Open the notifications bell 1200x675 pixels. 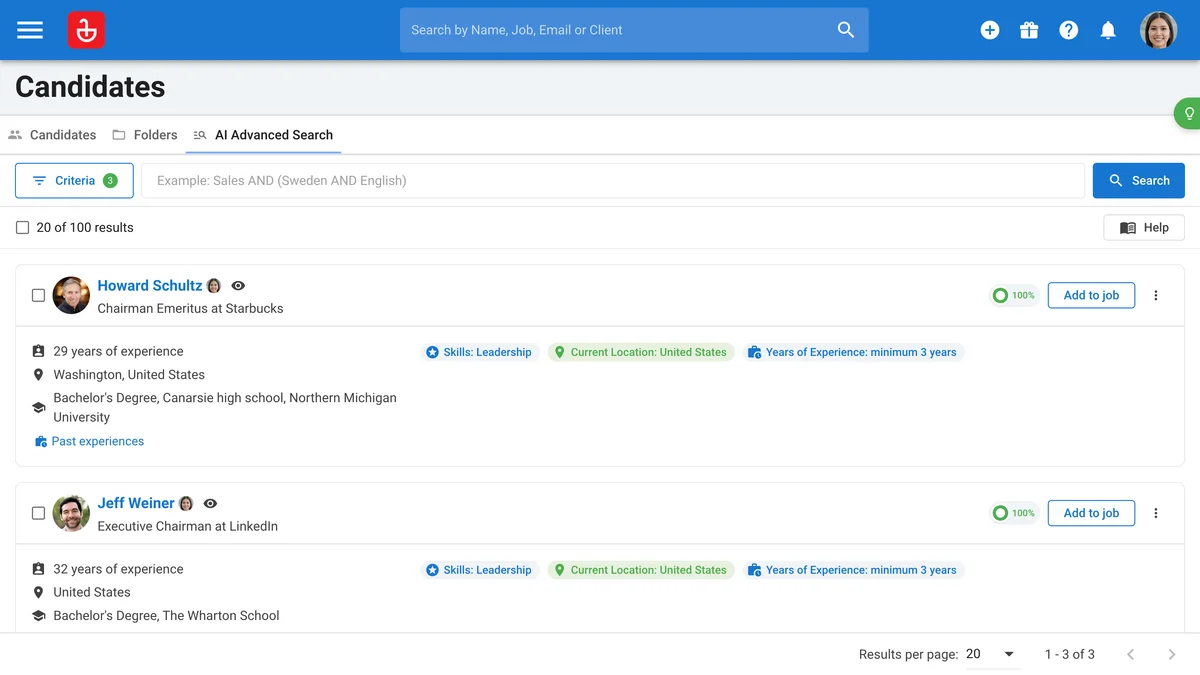(1108, 29)
